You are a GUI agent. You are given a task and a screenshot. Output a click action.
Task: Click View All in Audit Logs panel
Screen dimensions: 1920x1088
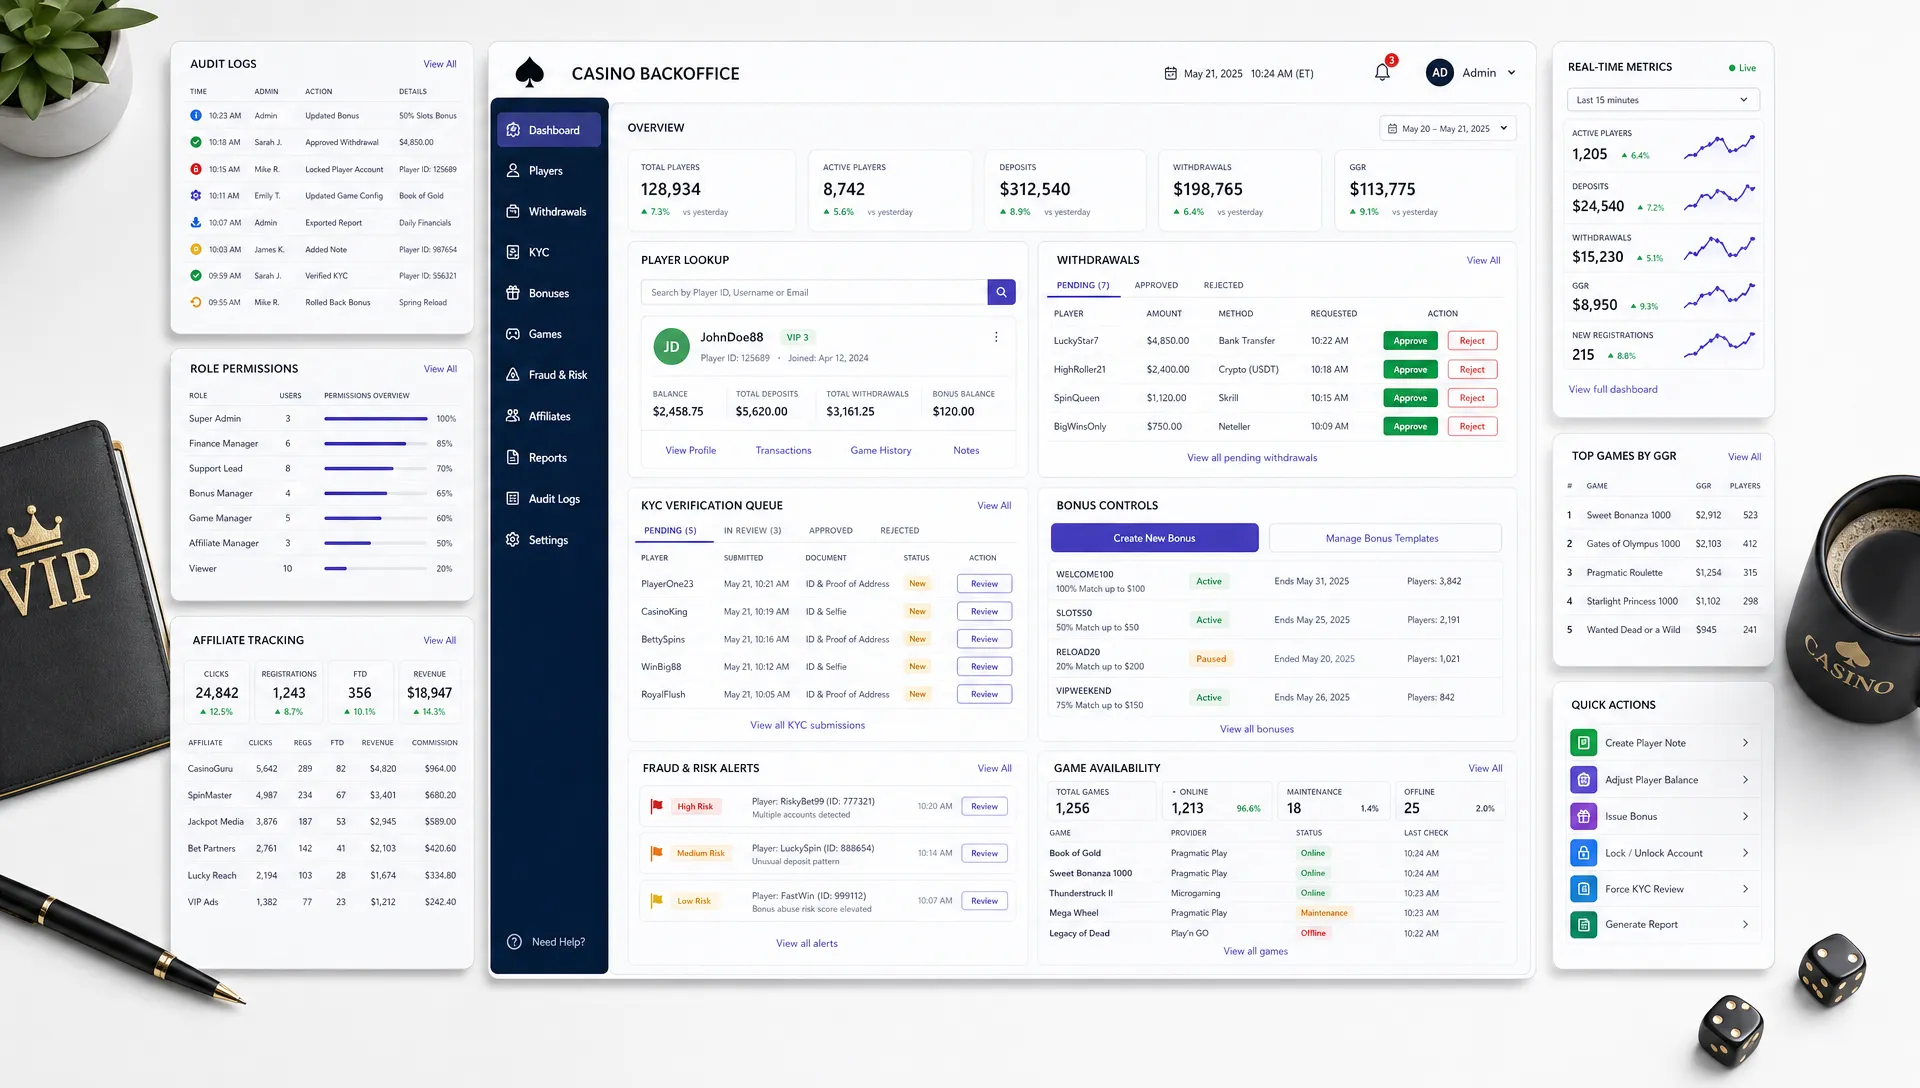tap(440, 64)
